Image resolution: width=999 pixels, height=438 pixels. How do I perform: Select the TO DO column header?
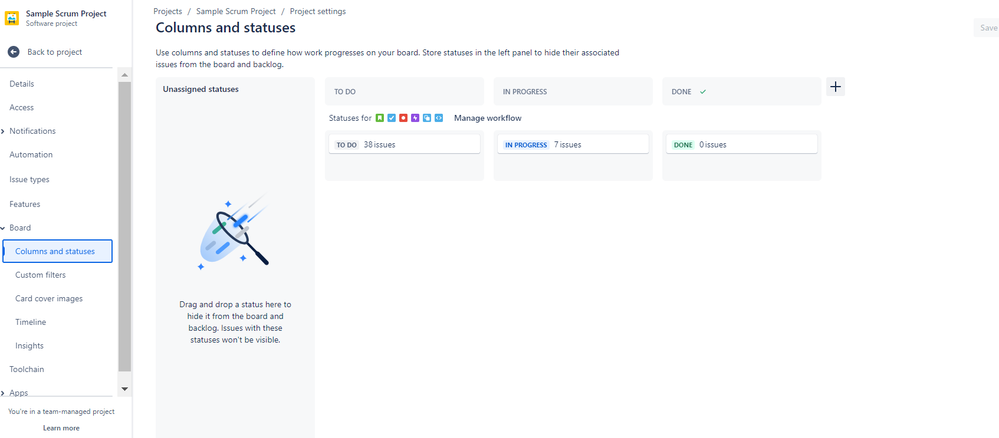(x=404, y=91)
